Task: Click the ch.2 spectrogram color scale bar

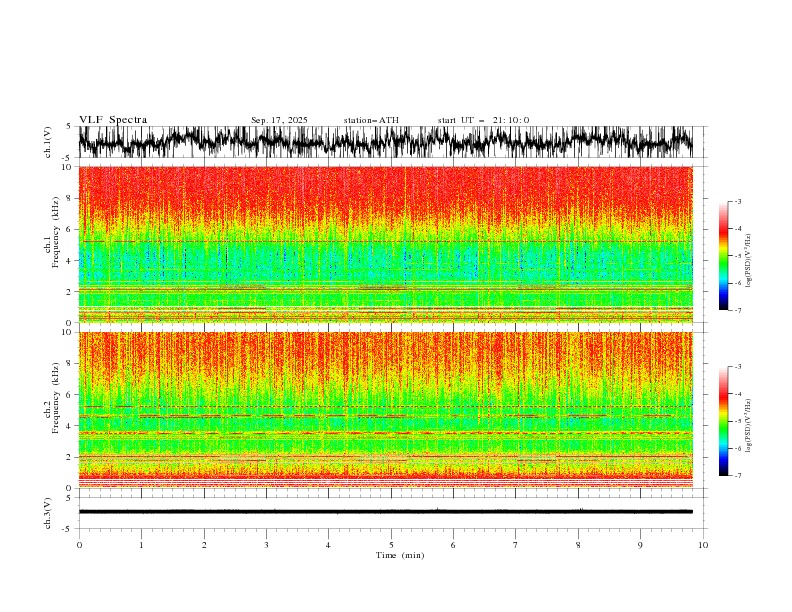Action: (x=723, y=421)
